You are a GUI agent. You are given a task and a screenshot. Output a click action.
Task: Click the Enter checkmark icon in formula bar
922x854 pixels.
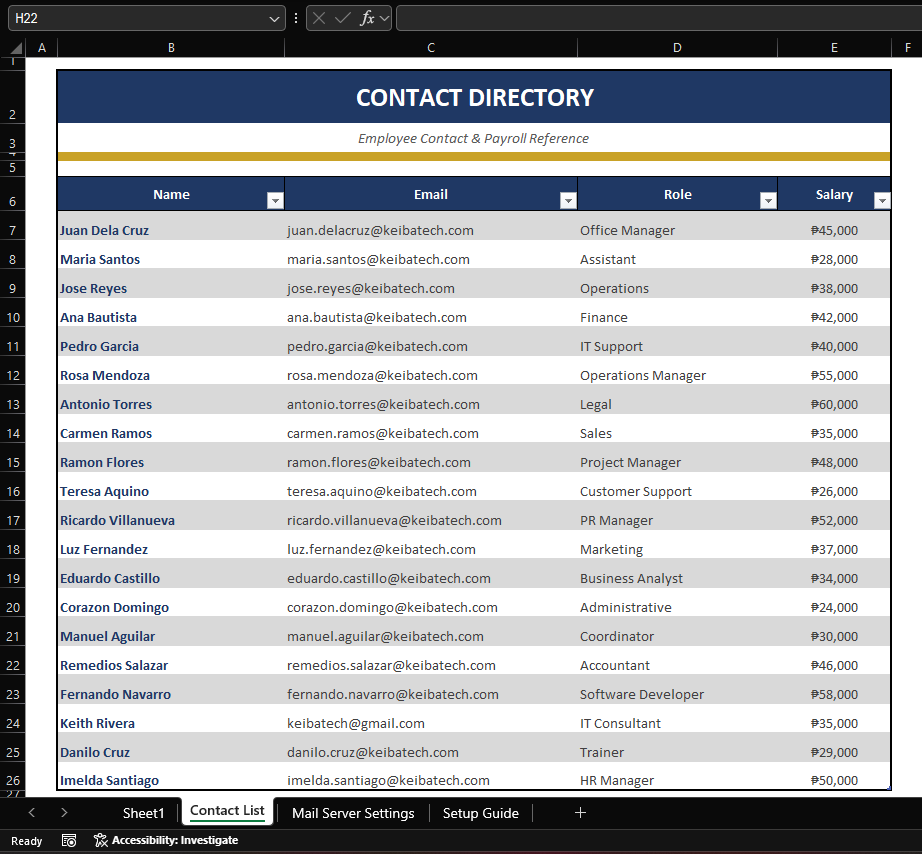click(343, 18)
